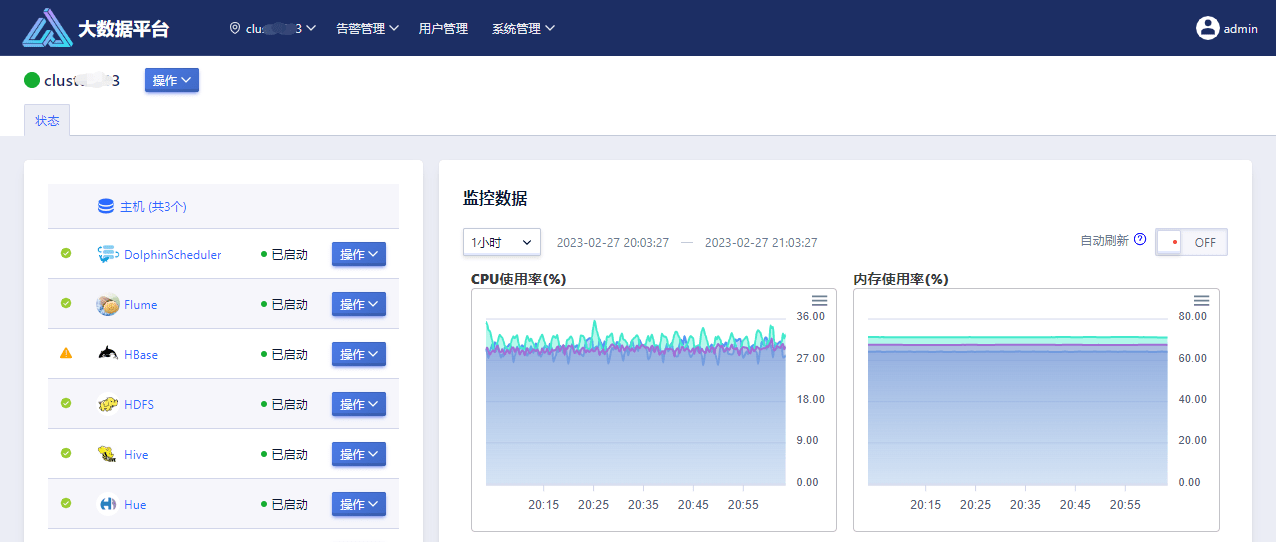Screen dimensions: 1276x542
Task: Click the HDFS elephant icon
Action: click(108, 404)
